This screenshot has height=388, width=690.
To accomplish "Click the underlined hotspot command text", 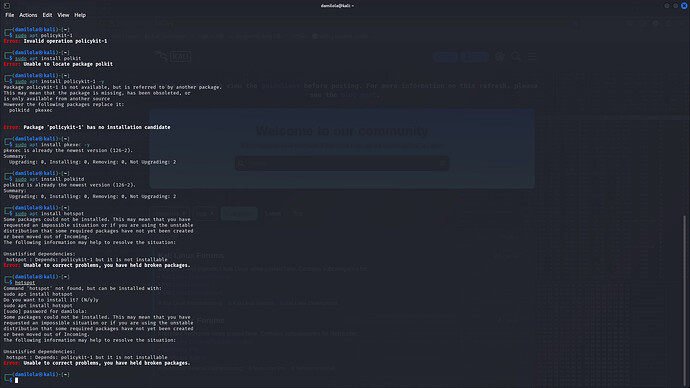I will 25,282.
